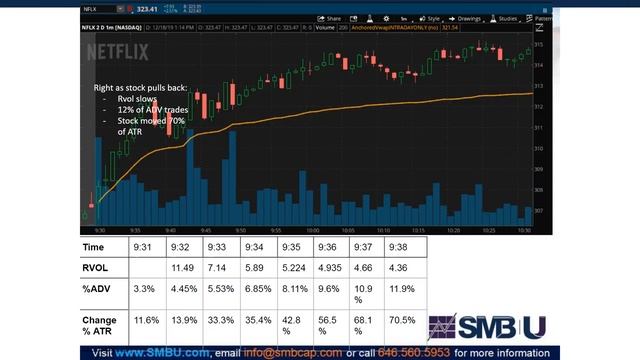Click the red clock icon beside symbol dropdown
Image resolution: width=640 pixels, height=360 pixels.
click(x=130, y=9)
